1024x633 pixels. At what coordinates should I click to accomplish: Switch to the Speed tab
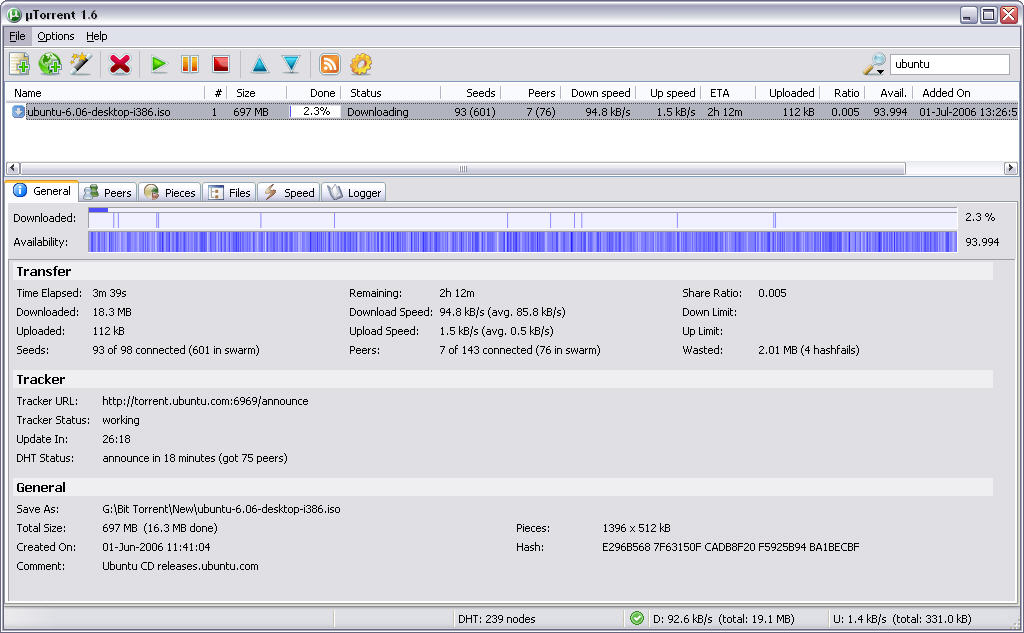pyautogui.click(x=289, y=193)
